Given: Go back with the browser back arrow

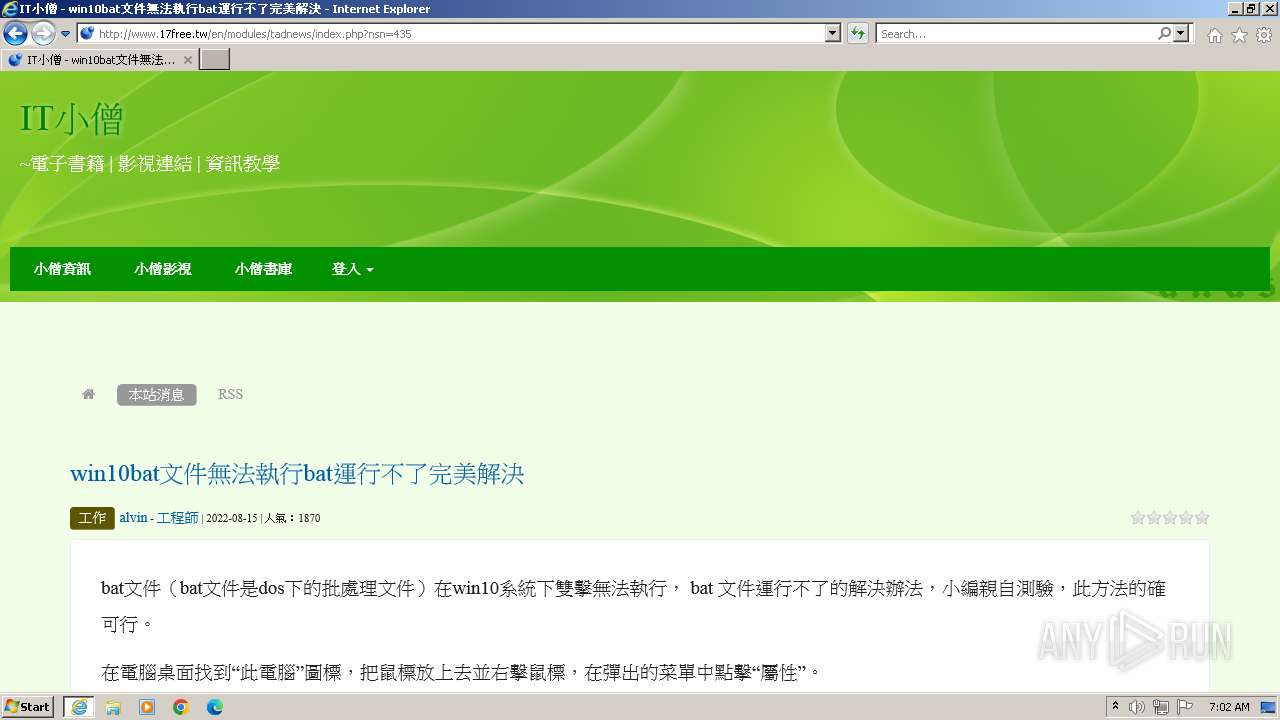Looking at the screenshot, I should pyautogui.click(x=15, y=33).
